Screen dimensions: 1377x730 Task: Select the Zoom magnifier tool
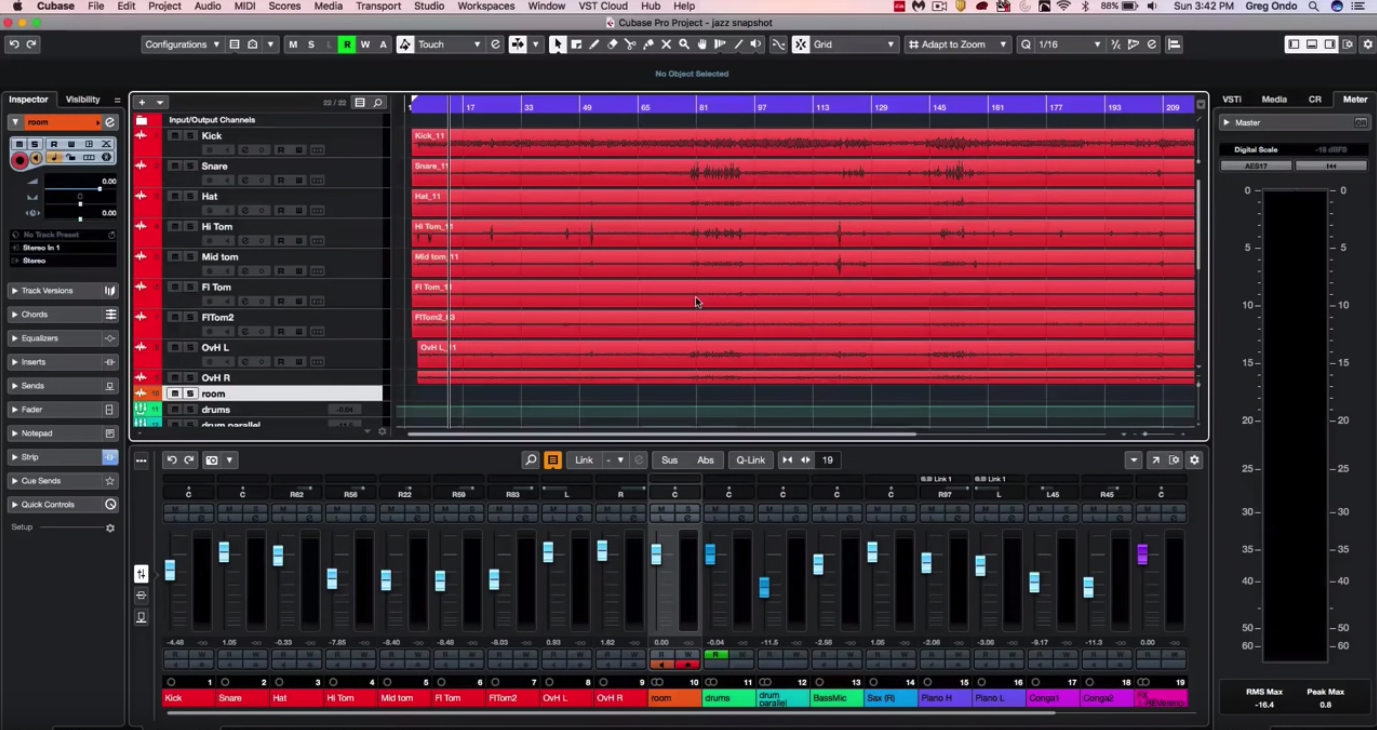[x=684, y=44]
